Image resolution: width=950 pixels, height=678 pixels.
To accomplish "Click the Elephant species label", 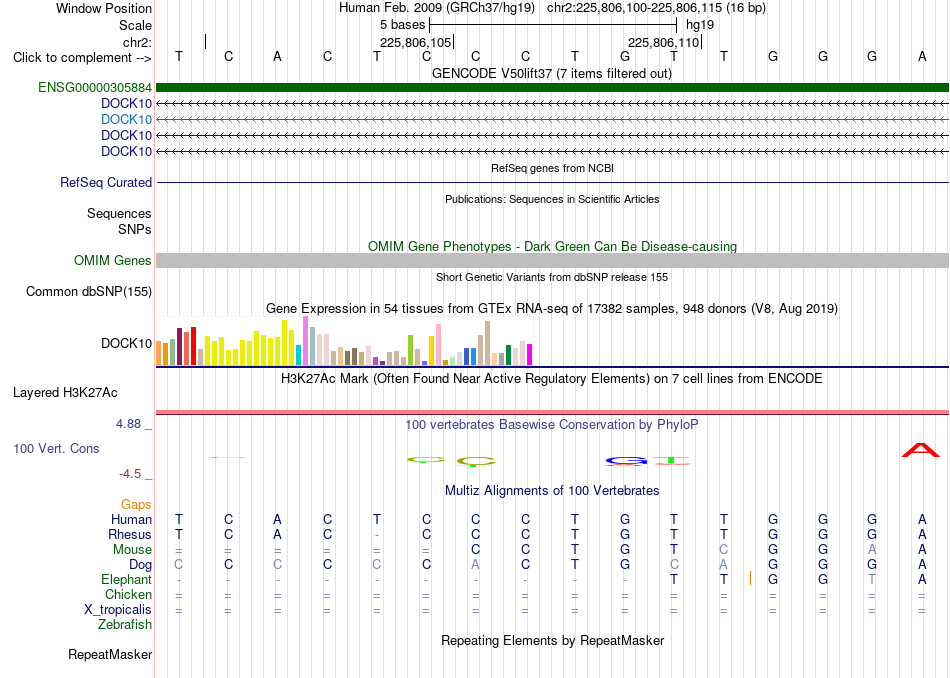I will tap(126, 579).
